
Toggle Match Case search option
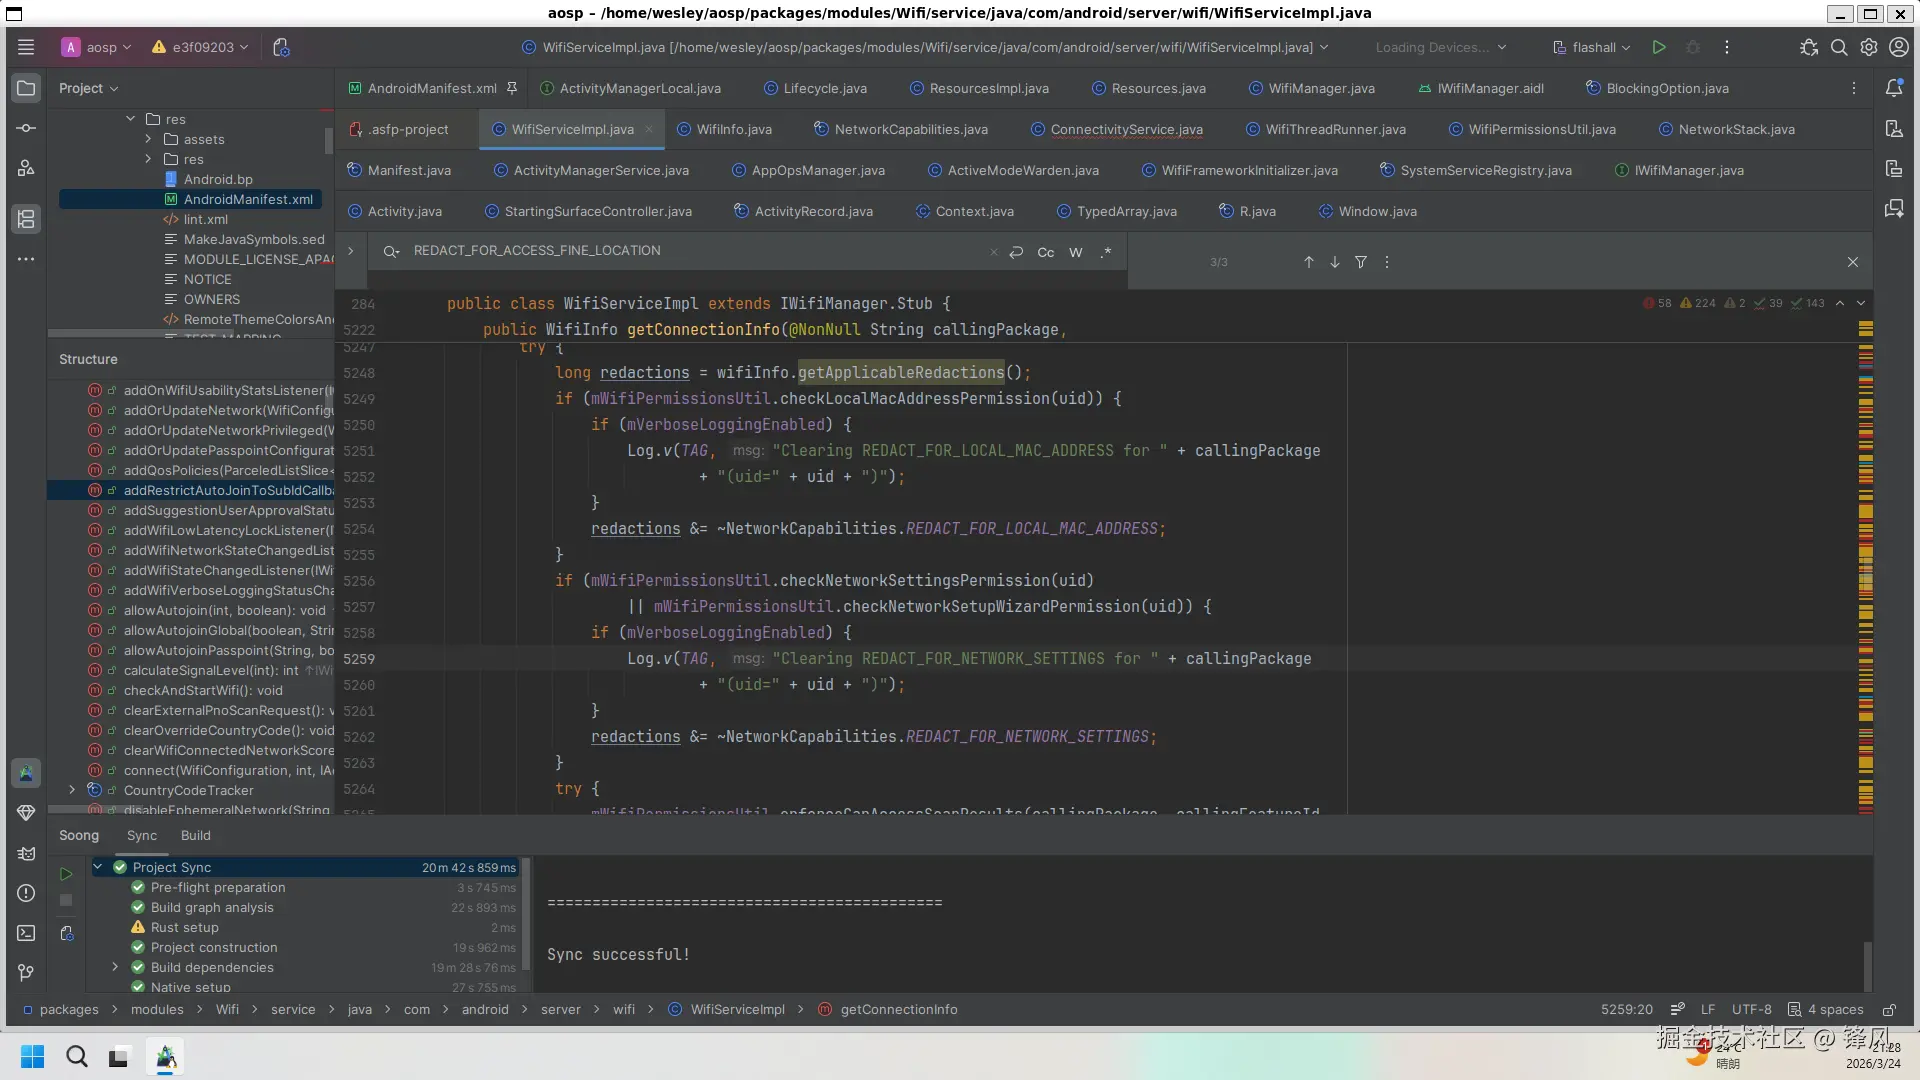[x=1046, y=252]
